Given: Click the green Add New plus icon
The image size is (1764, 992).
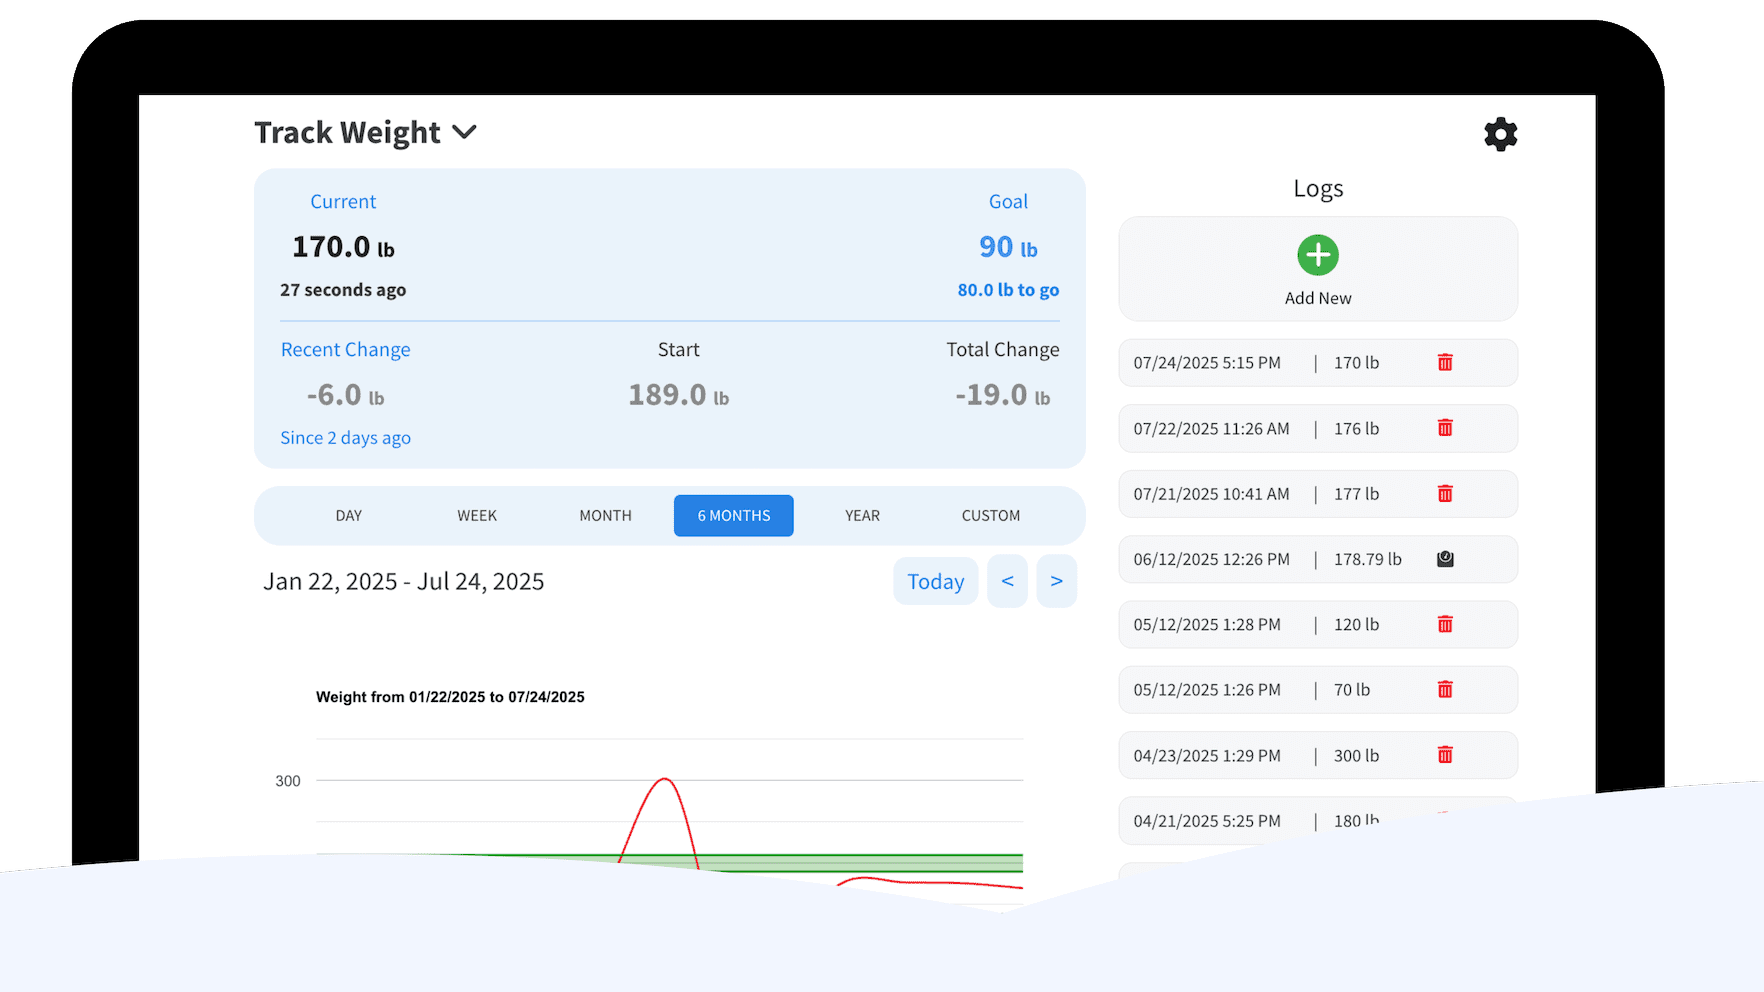Looking at the screenshot, I should [1317, 256].
